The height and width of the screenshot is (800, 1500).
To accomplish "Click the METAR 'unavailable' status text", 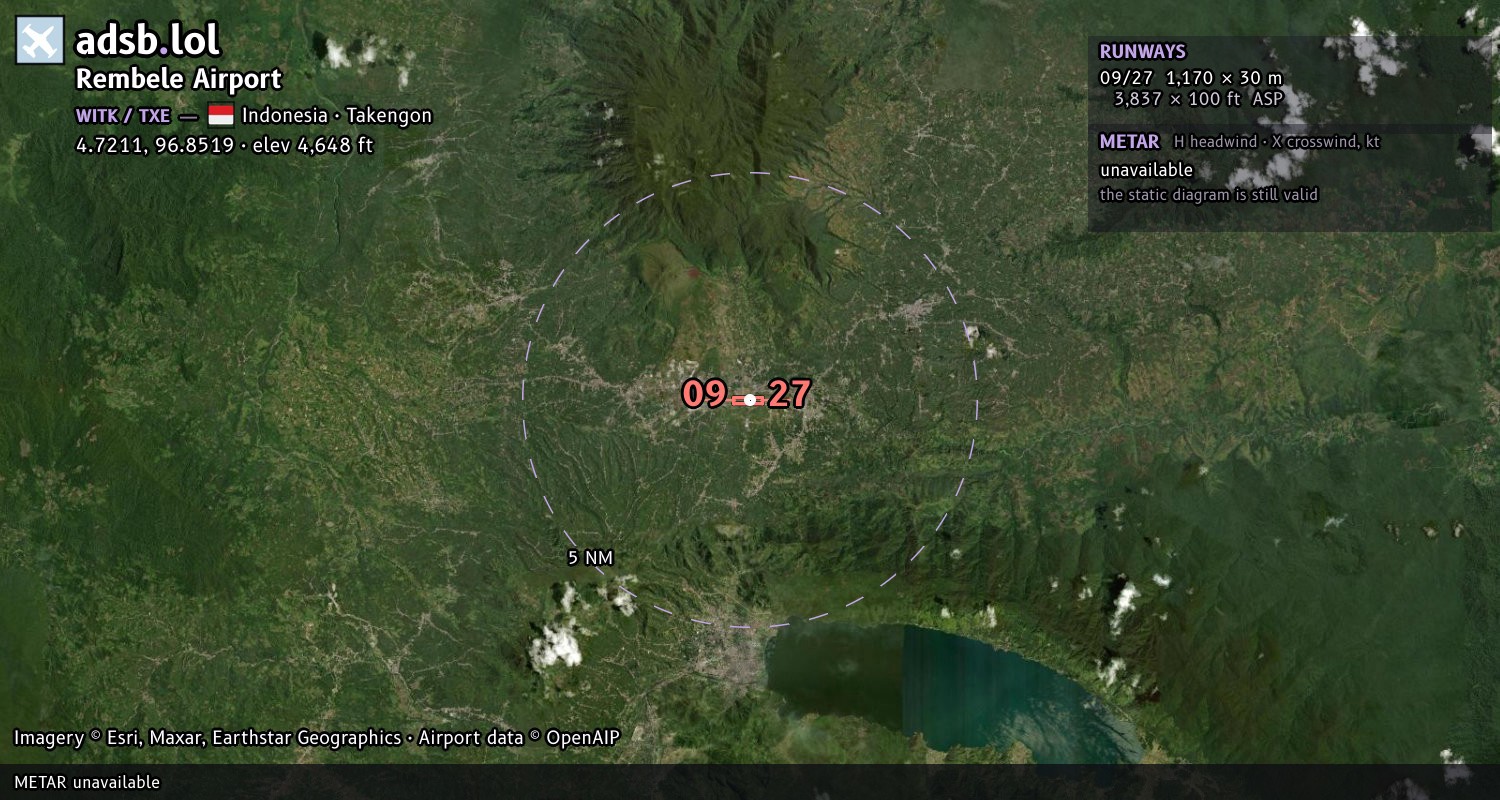I will coord(1146,170).
